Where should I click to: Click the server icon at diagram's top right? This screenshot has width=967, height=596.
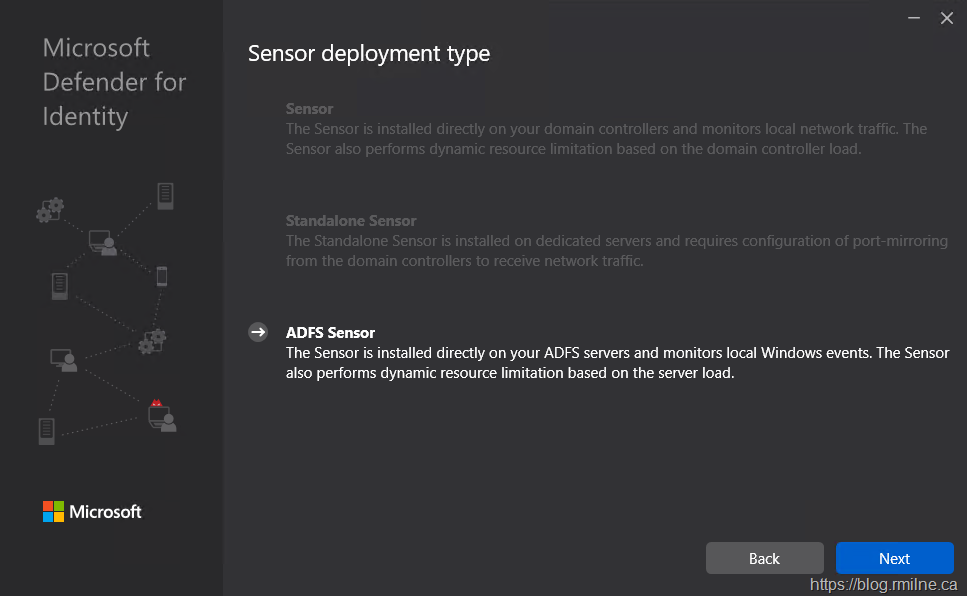tap(165, 196)
